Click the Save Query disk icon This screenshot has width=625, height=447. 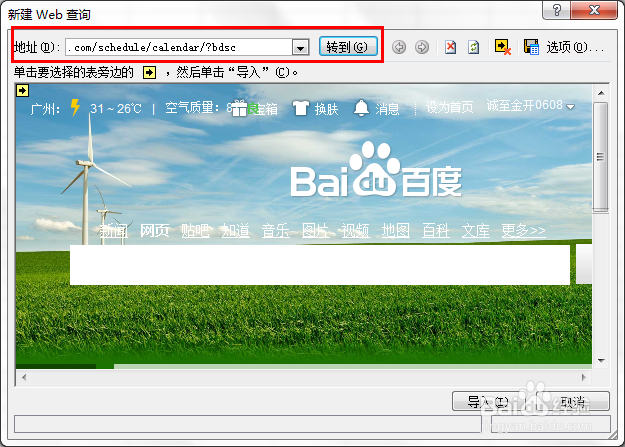pyautogui.click(x=531, y=47)
